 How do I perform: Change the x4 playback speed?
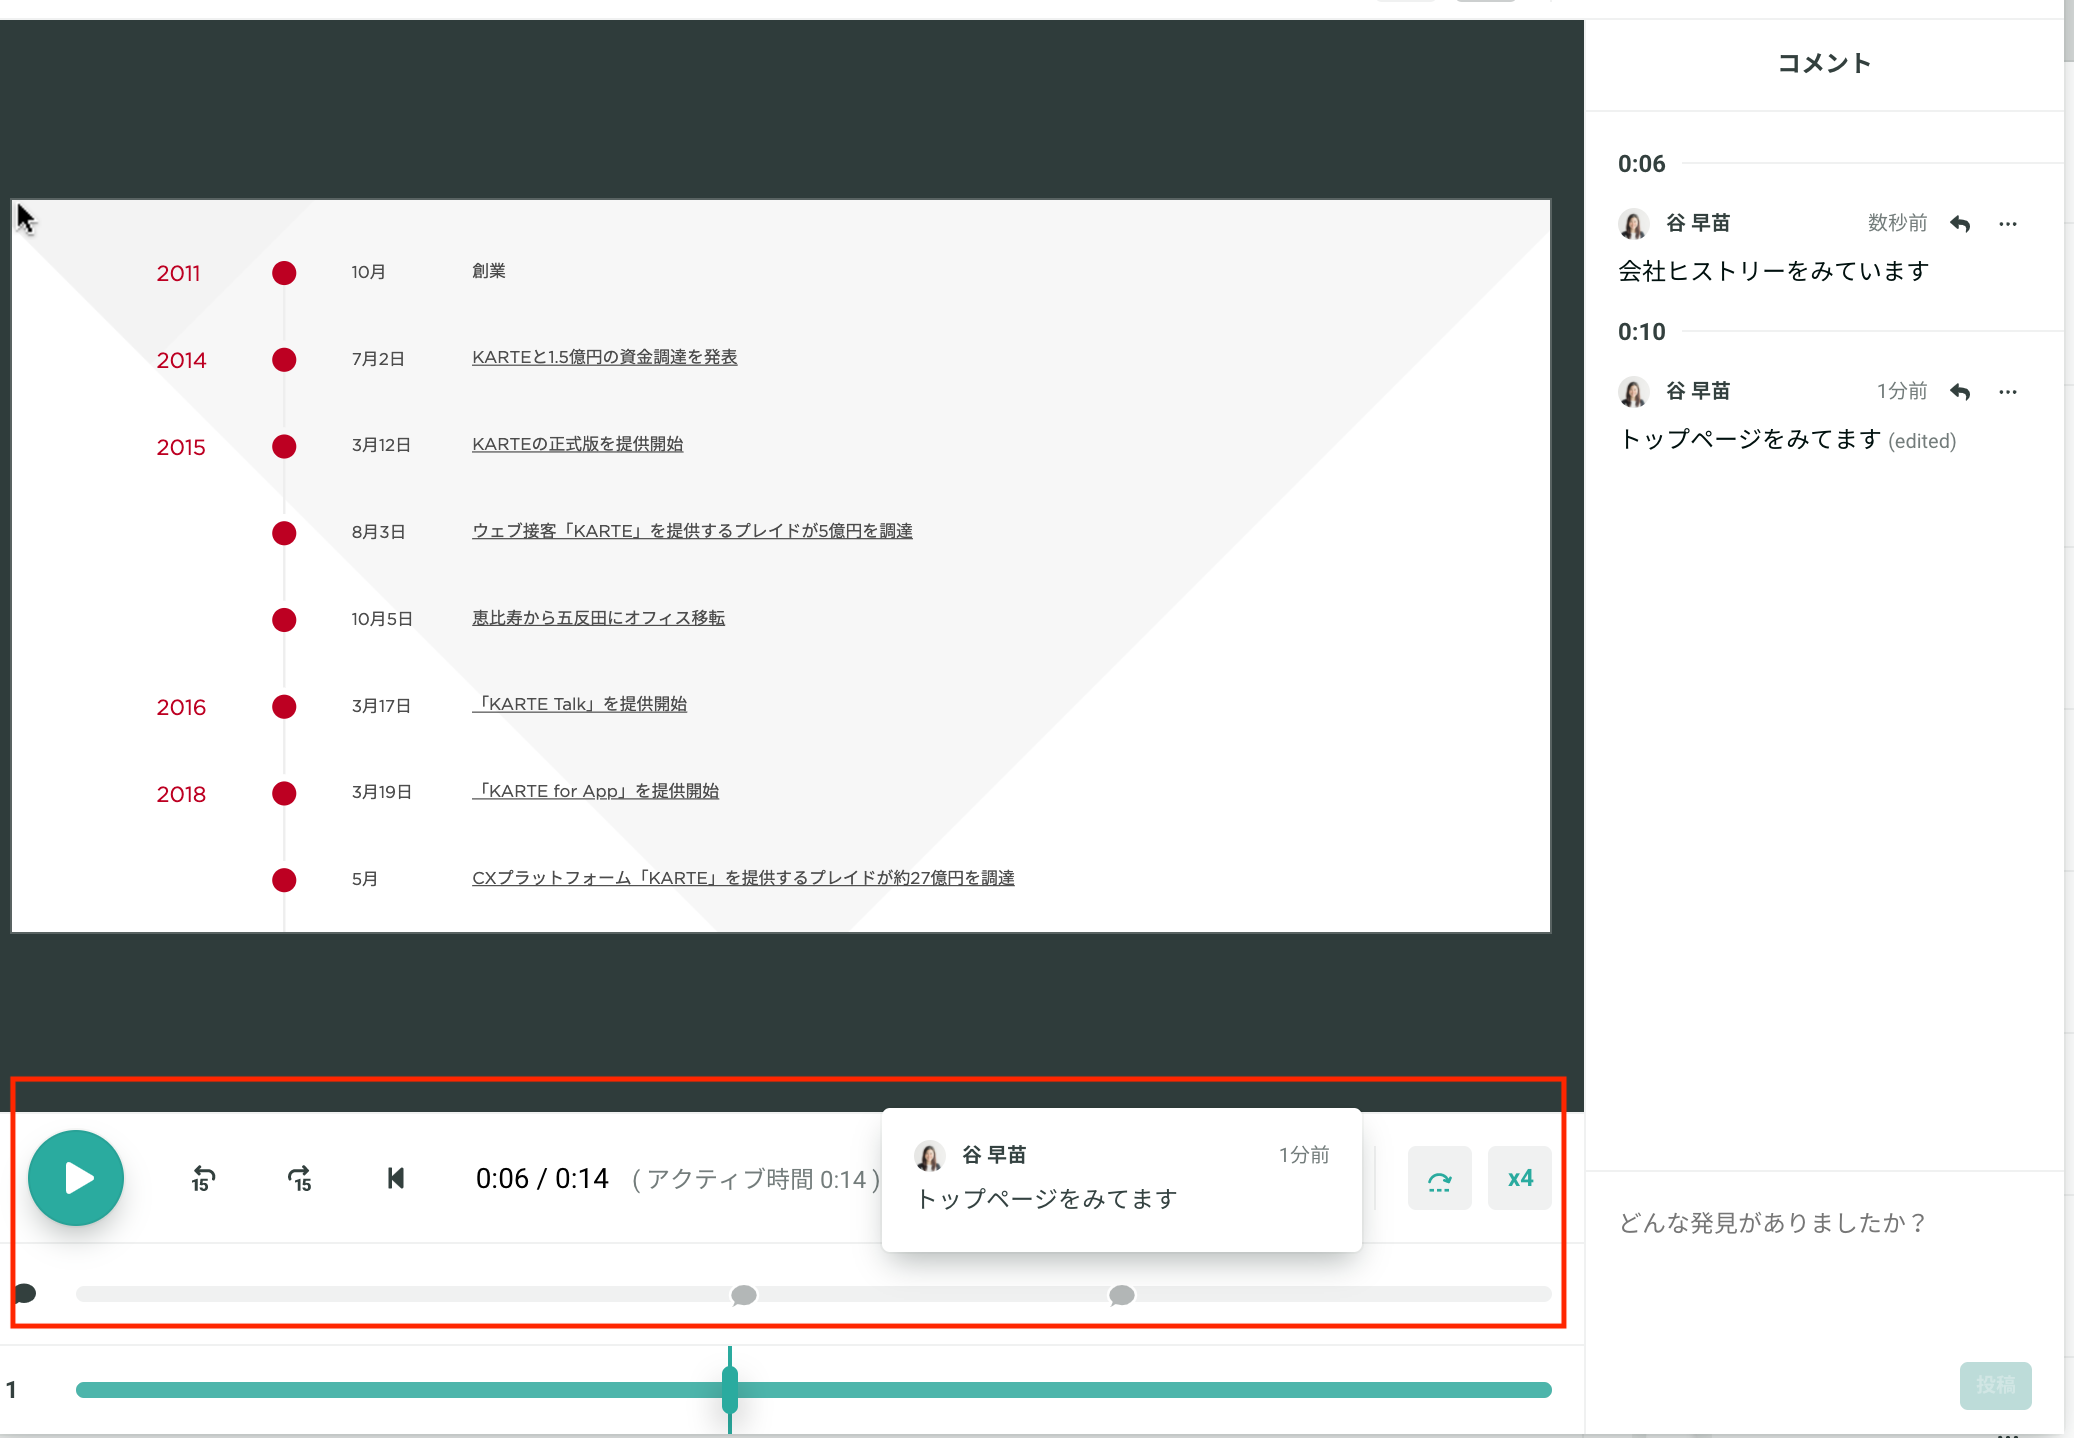coord(1520,1179)
